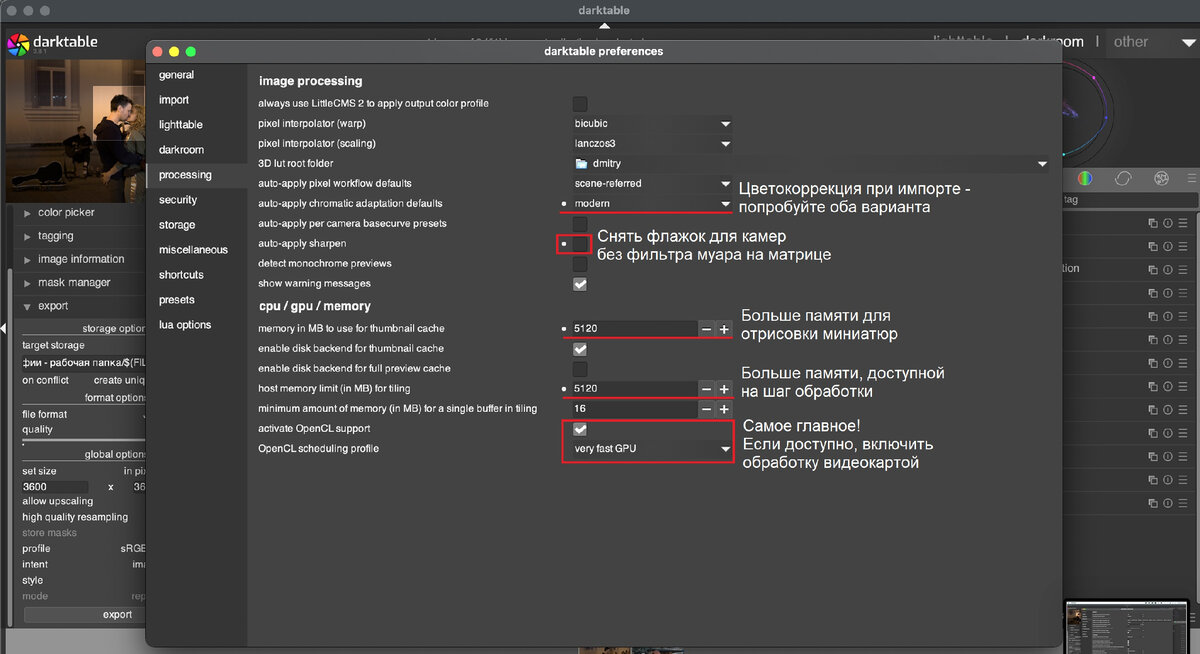The width and height of the screenshot is (1200, 654).
Task: Open the effects module group icon
Action: pos(1161,178)
